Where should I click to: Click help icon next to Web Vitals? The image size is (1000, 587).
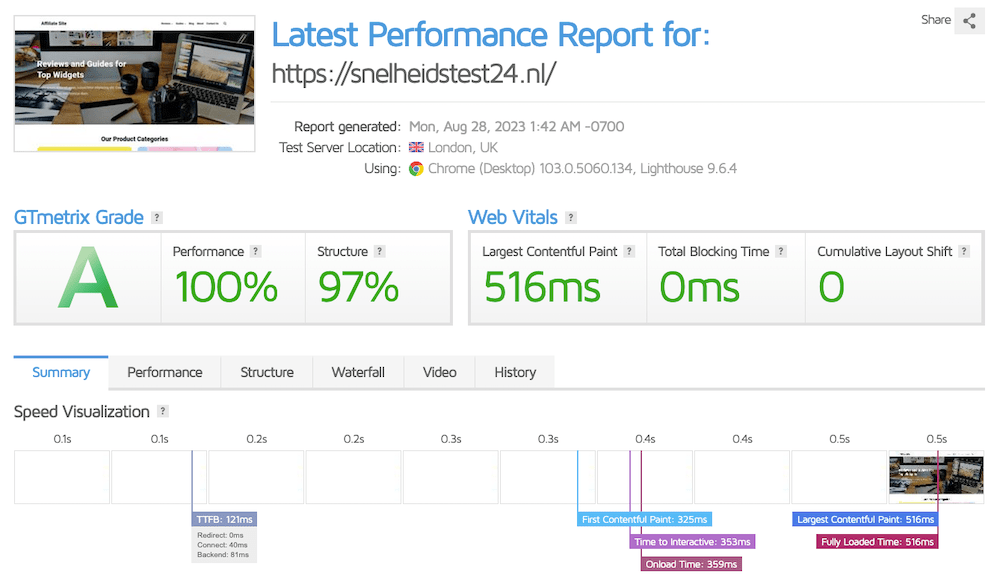571,218
